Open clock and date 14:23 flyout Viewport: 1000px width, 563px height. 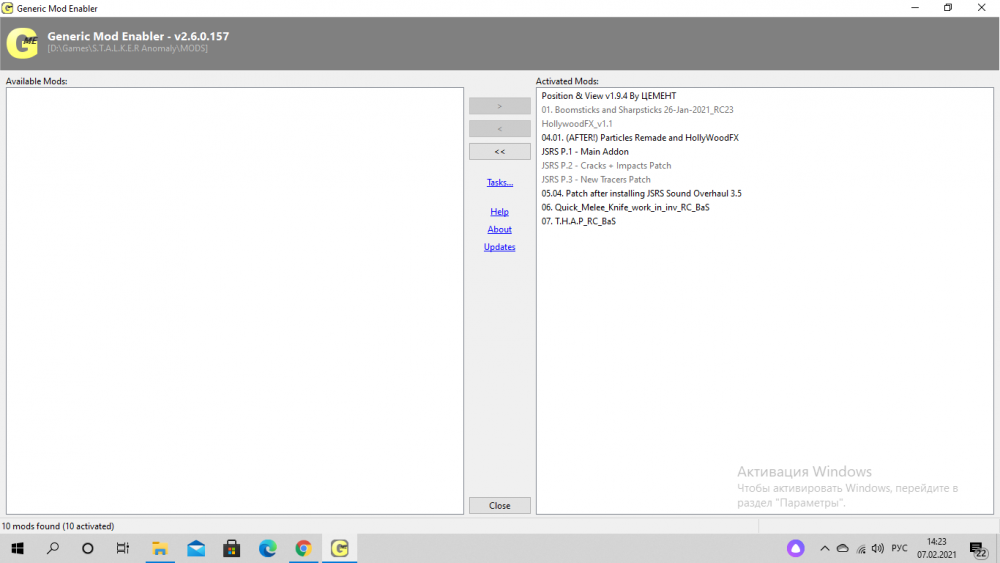point(936,548)
